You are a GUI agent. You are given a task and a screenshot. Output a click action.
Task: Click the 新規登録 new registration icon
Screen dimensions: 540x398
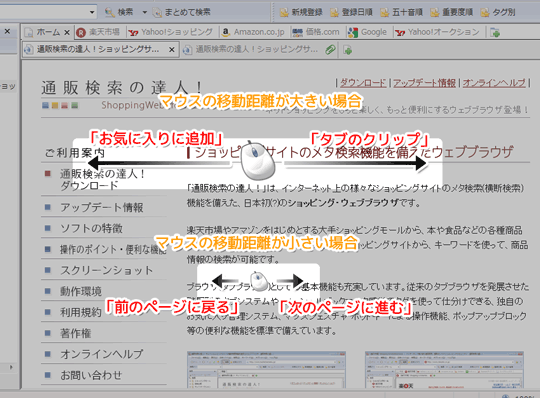(x=284, y=13)
